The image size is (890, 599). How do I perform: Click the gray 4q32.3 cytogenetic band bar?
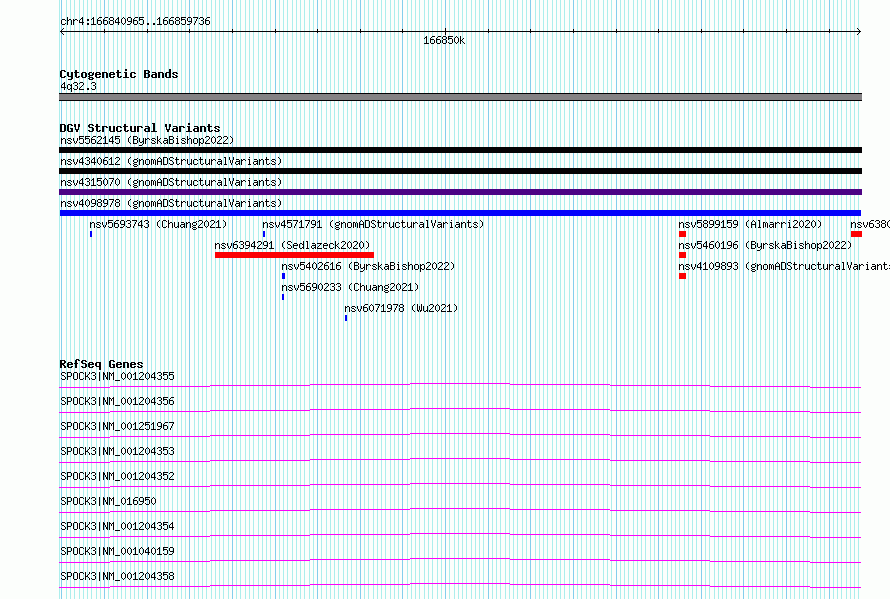click(460, 97)
